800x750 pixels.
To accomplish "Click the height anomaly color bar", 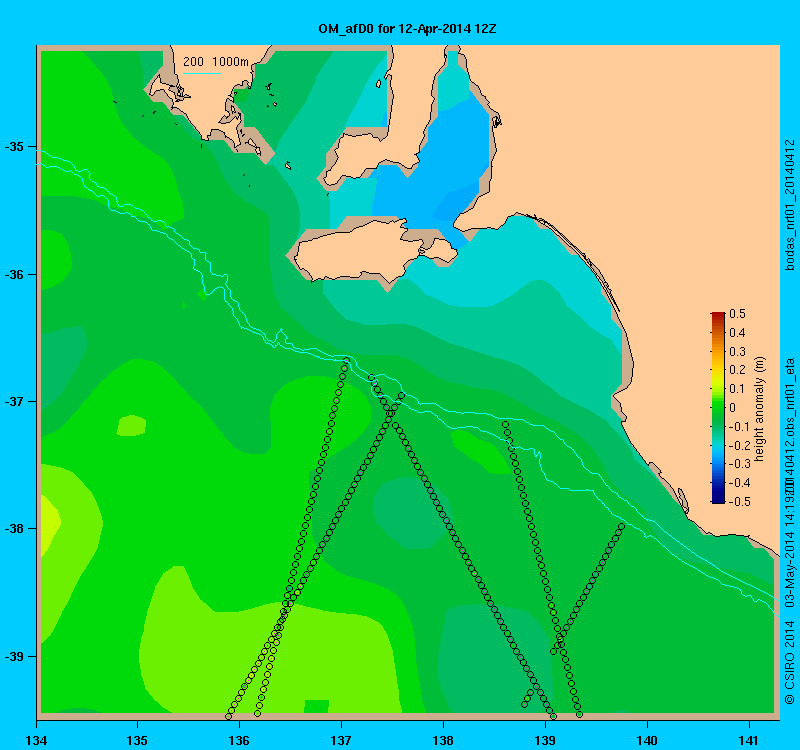I will tap(718, 408).
